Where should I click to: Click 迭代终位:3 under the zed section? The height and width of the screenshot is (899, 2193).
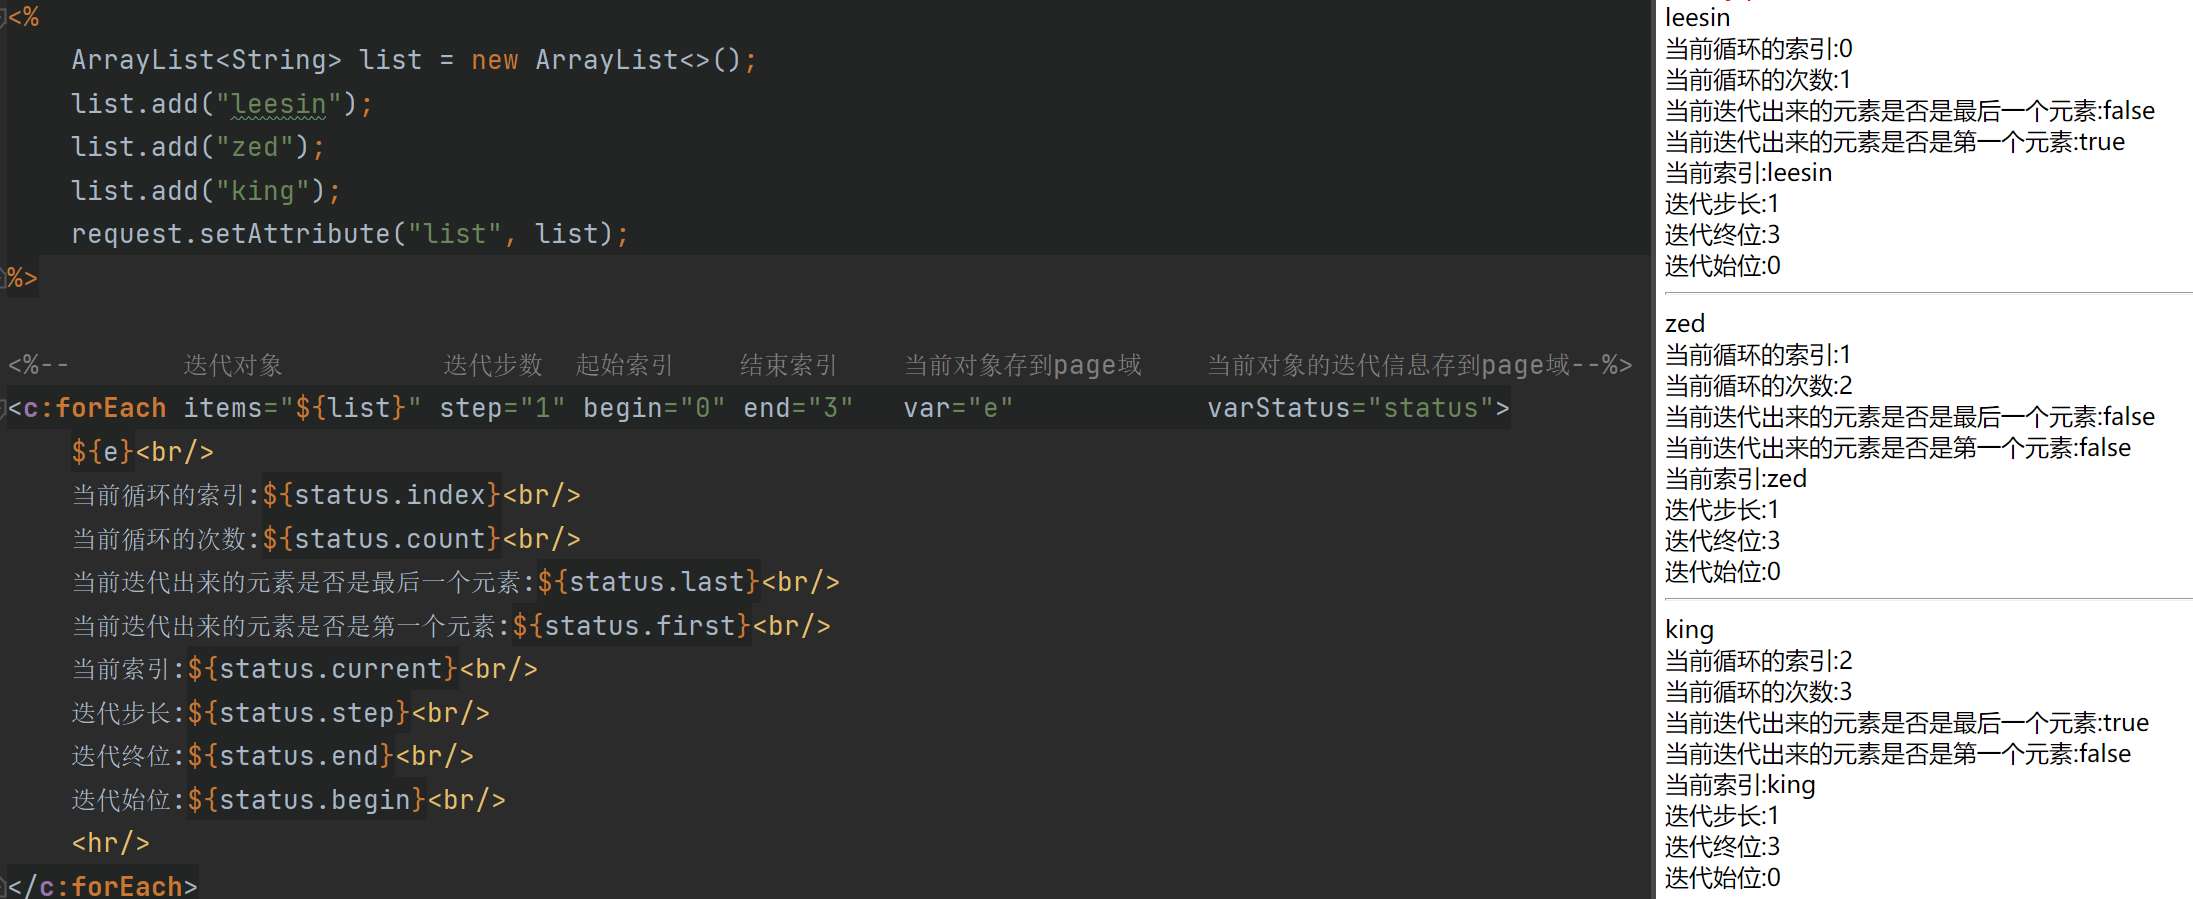(x=1722, y=541)
